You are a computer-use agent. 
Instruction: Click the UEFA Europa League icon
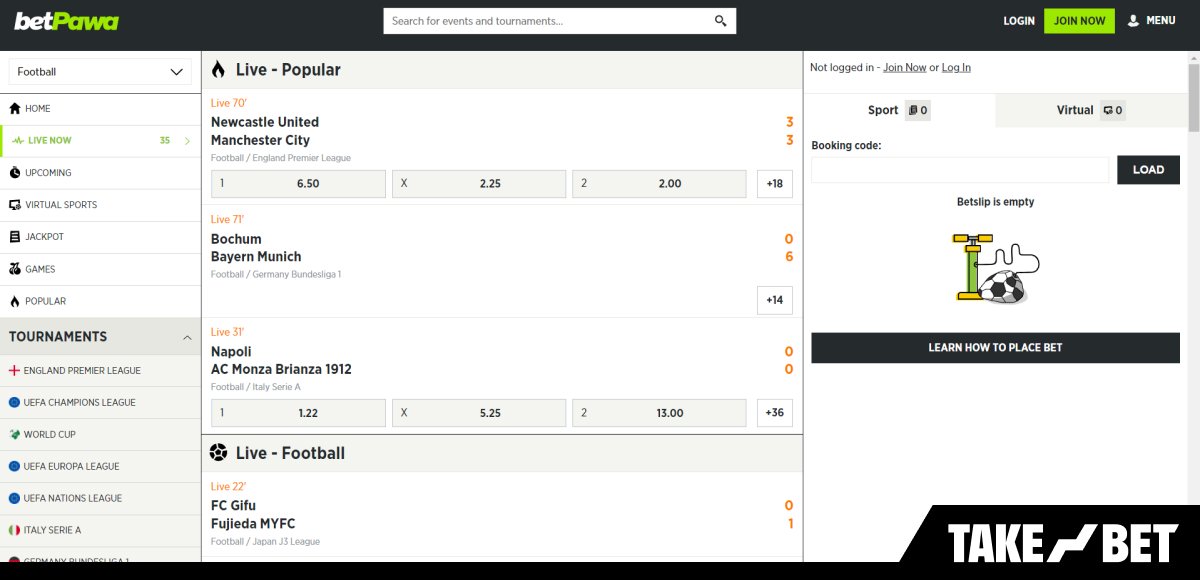pos(14,466)
